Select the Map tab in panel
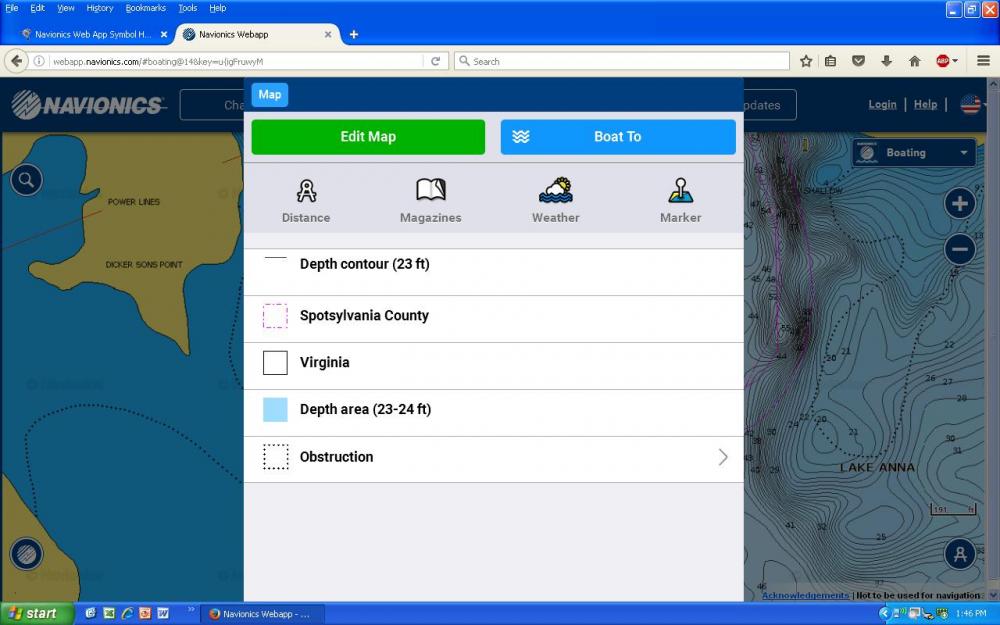The width and height of the screenshot is (1000, 625). [x=270, y=95]
